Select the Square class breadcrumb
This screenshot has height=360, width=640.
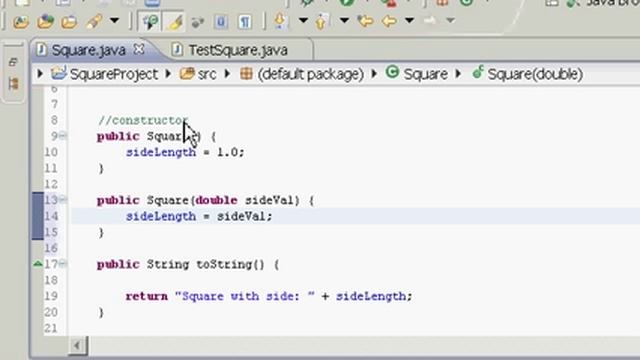click(425, 74)
